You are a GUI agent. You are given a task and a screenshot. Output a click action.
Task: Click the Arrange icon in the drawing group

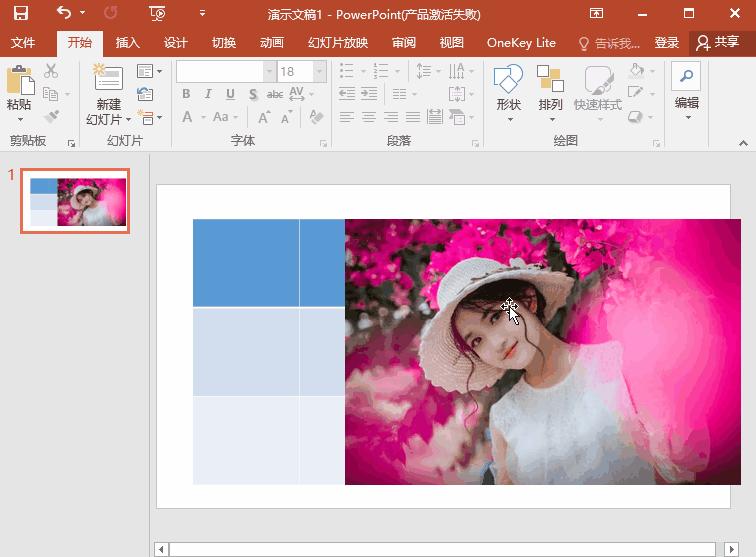(x=550, y=80)
